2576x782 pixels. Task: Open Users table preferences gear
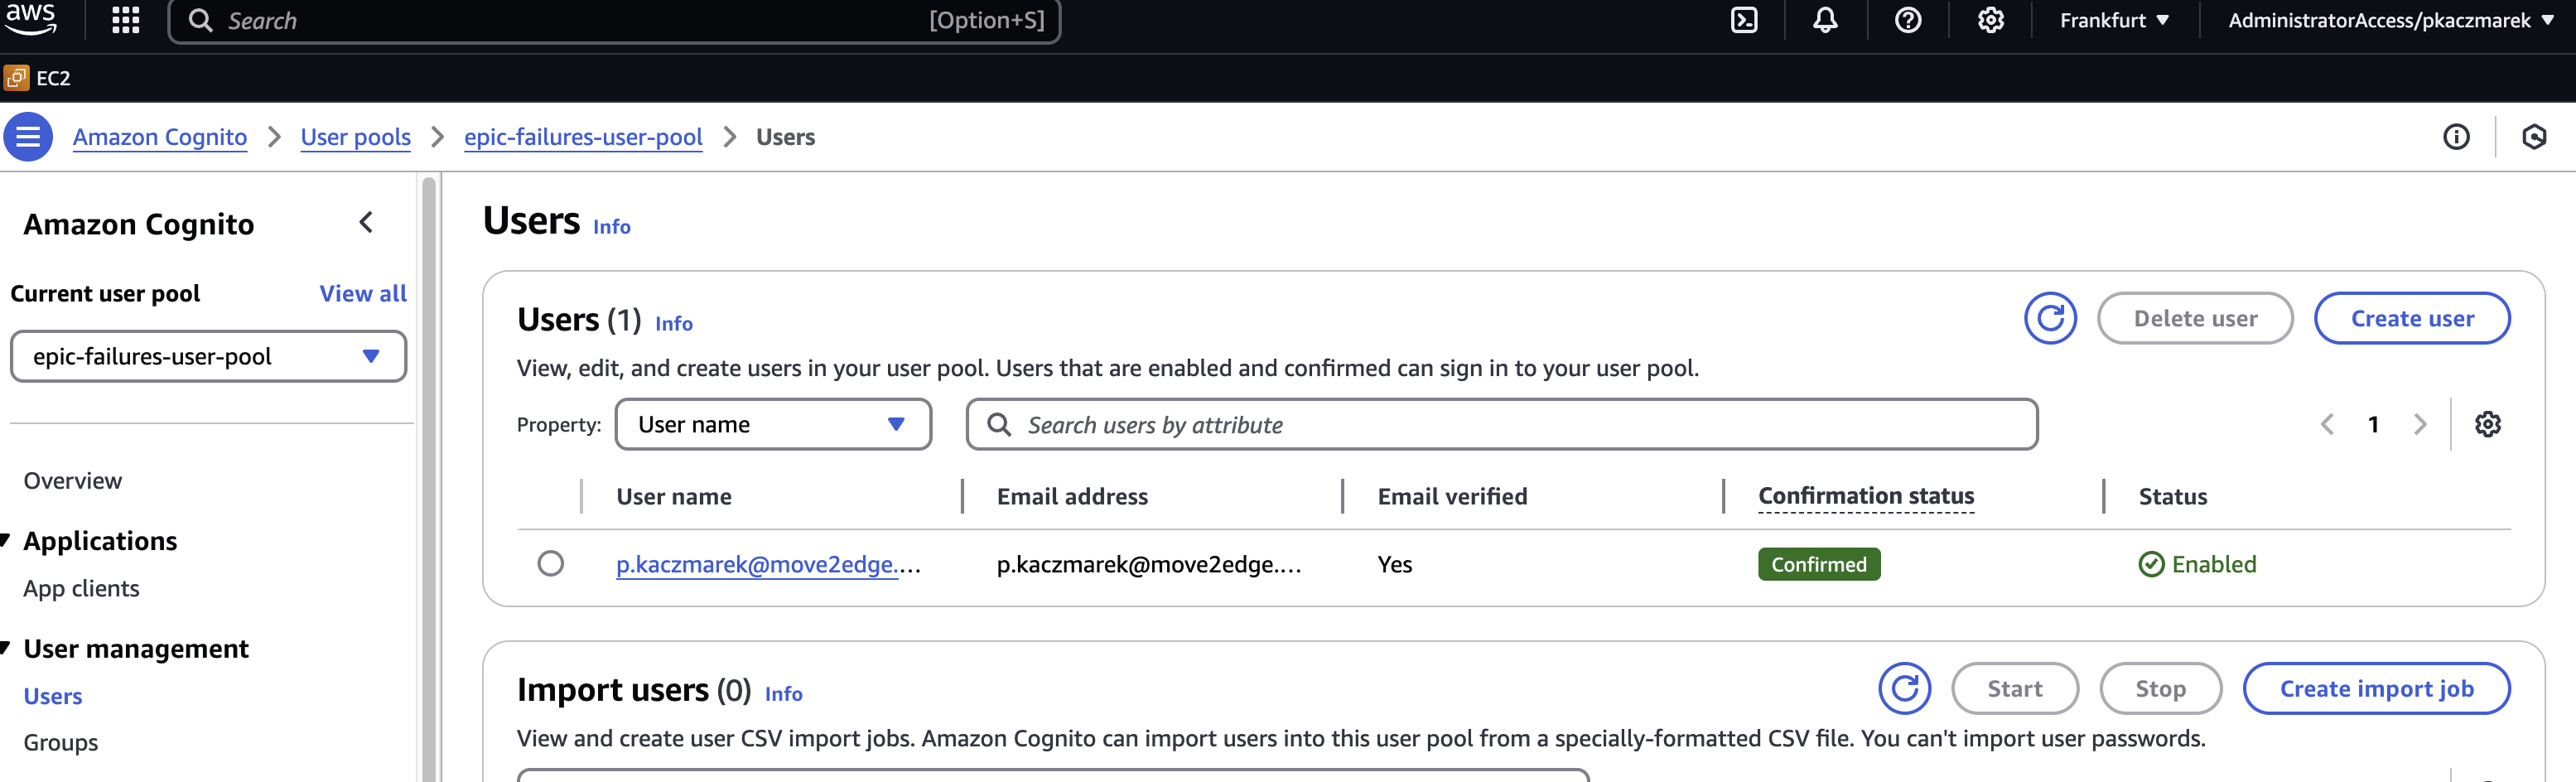2488,424
